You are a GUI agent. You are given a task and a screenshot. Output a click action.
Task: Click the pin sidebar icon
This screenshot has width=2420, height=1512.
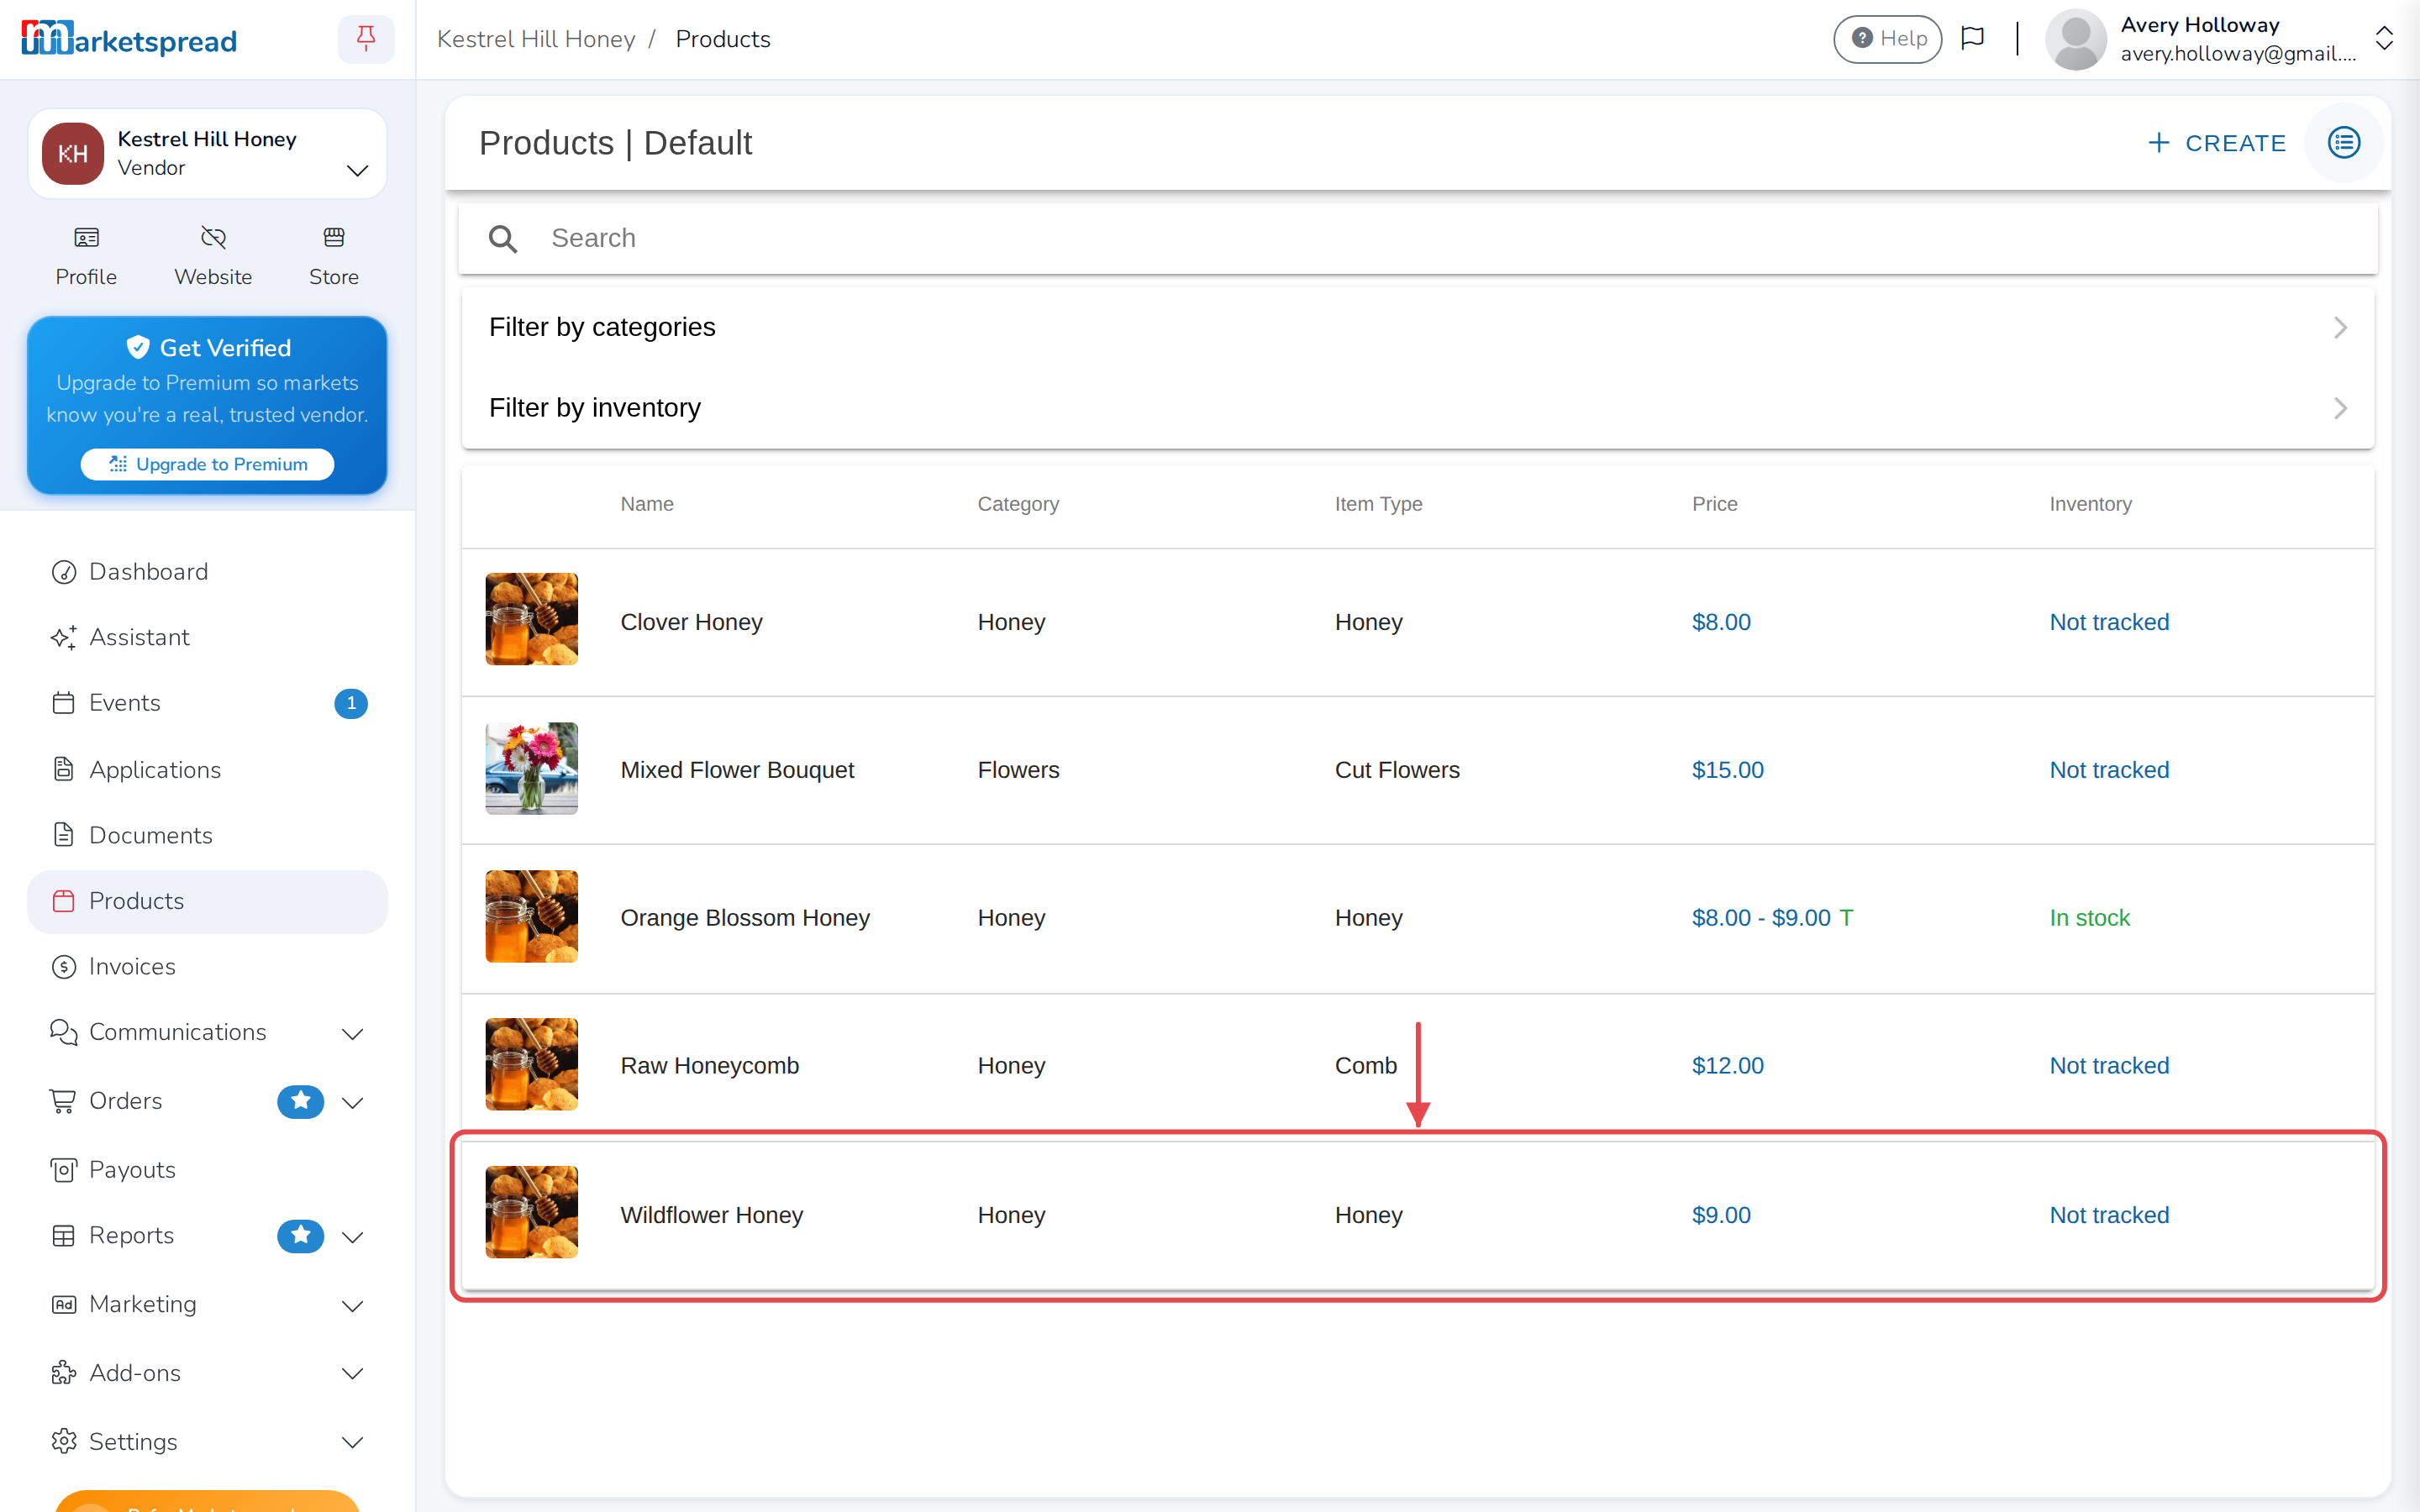pos(366,39)
